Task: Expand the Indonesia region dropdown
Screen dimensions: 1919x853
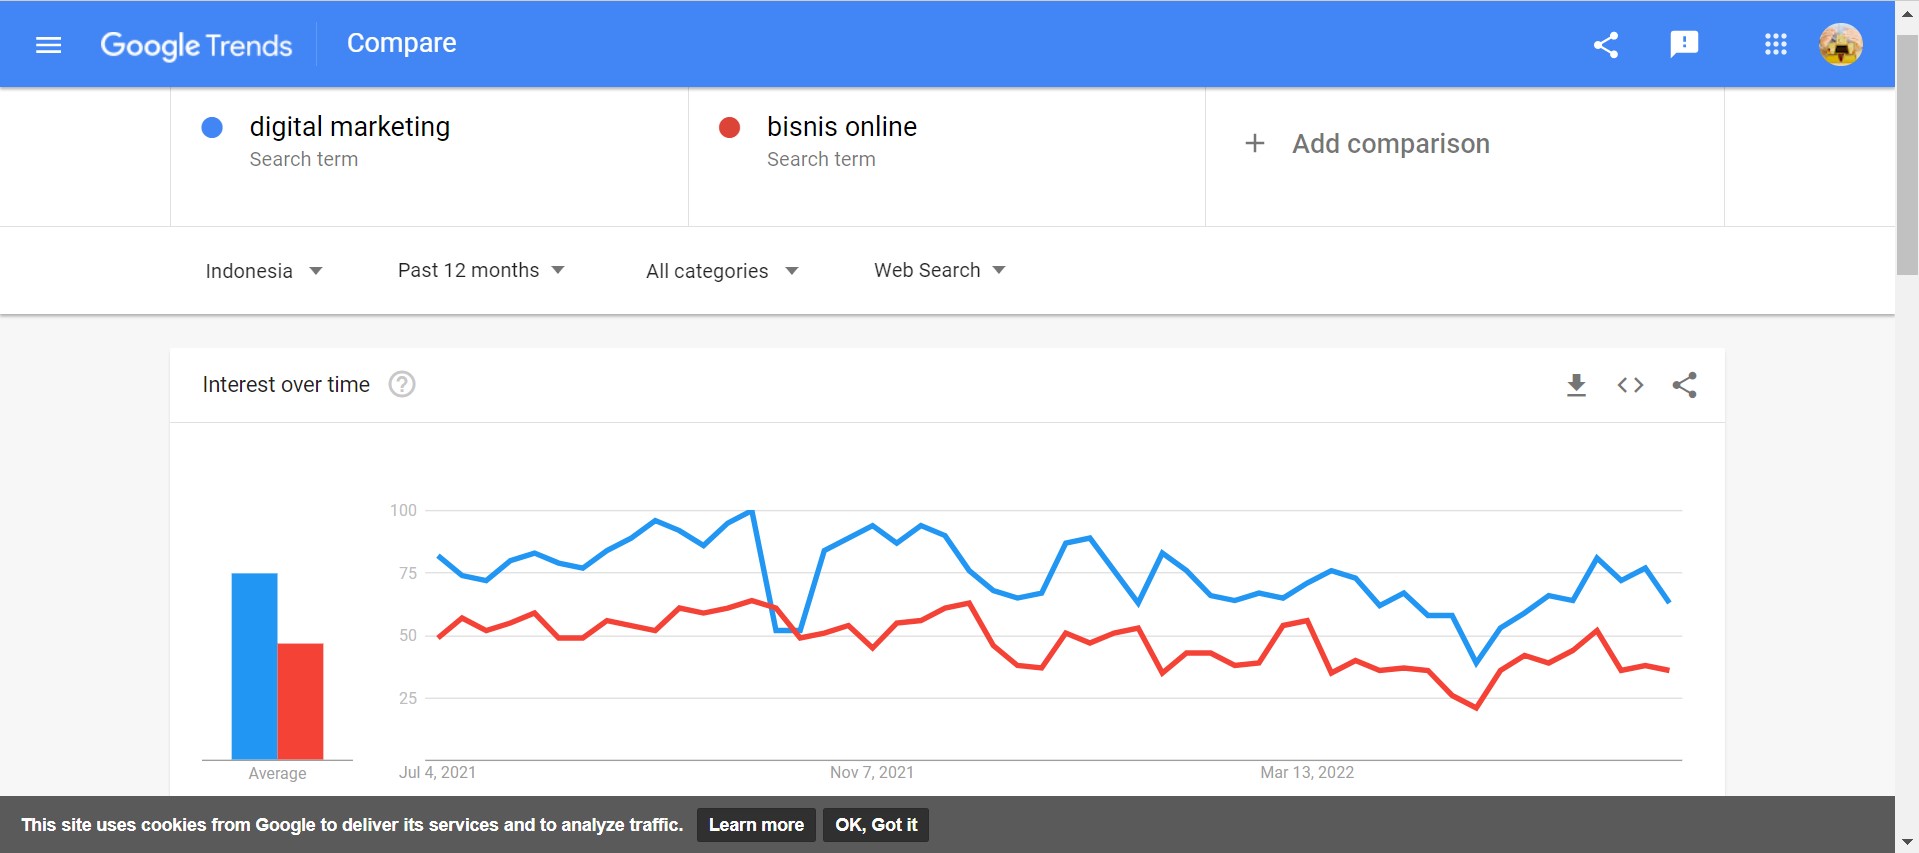Action: pyautogui.click(x=264, y=271)
